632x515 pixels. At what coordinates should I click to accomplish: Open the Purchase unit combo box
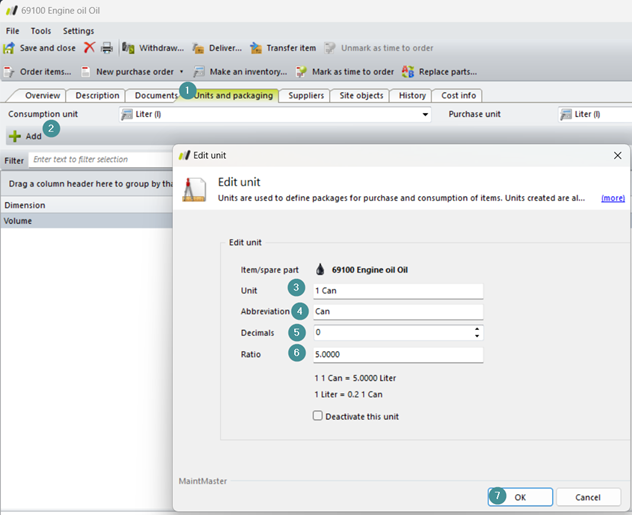coord(595,115)
